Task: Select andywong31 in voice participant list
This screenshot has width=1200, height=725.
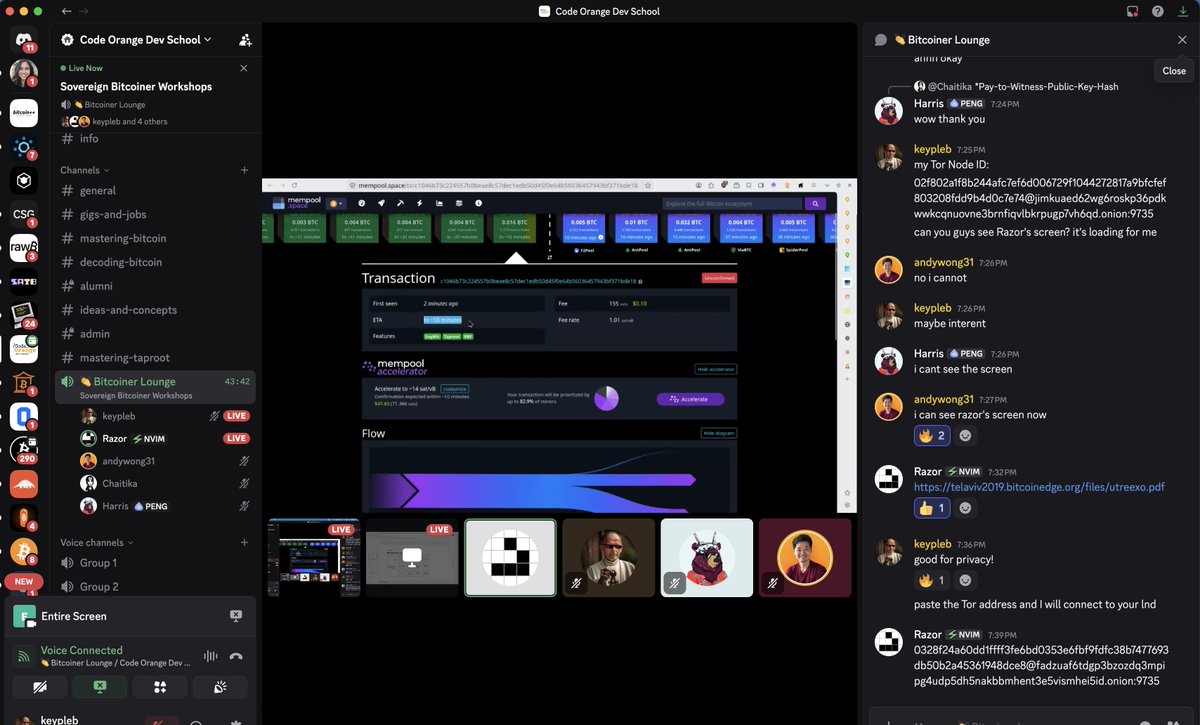Action: (x=165, y=461)
